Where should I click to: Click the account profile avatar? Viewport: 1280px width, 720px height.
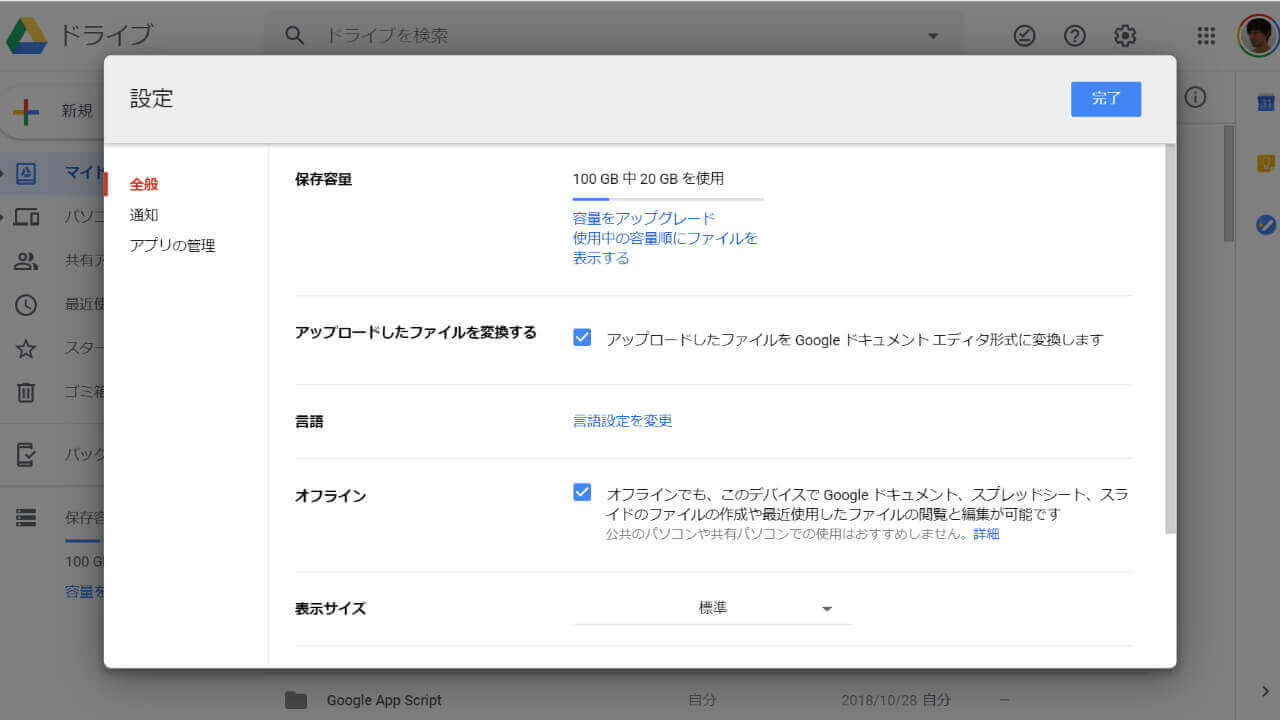tap(1257, 36)
